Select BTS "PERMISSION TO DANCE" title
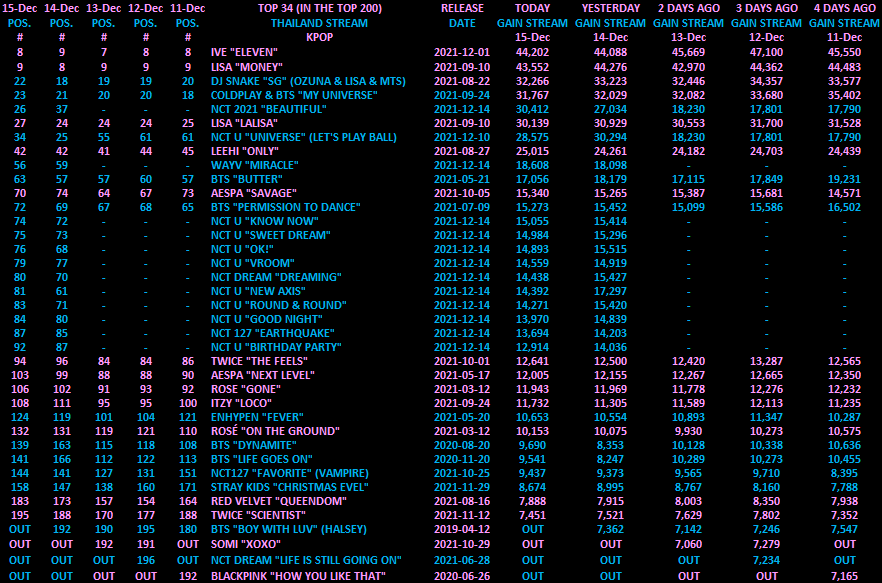 (286, 207)
